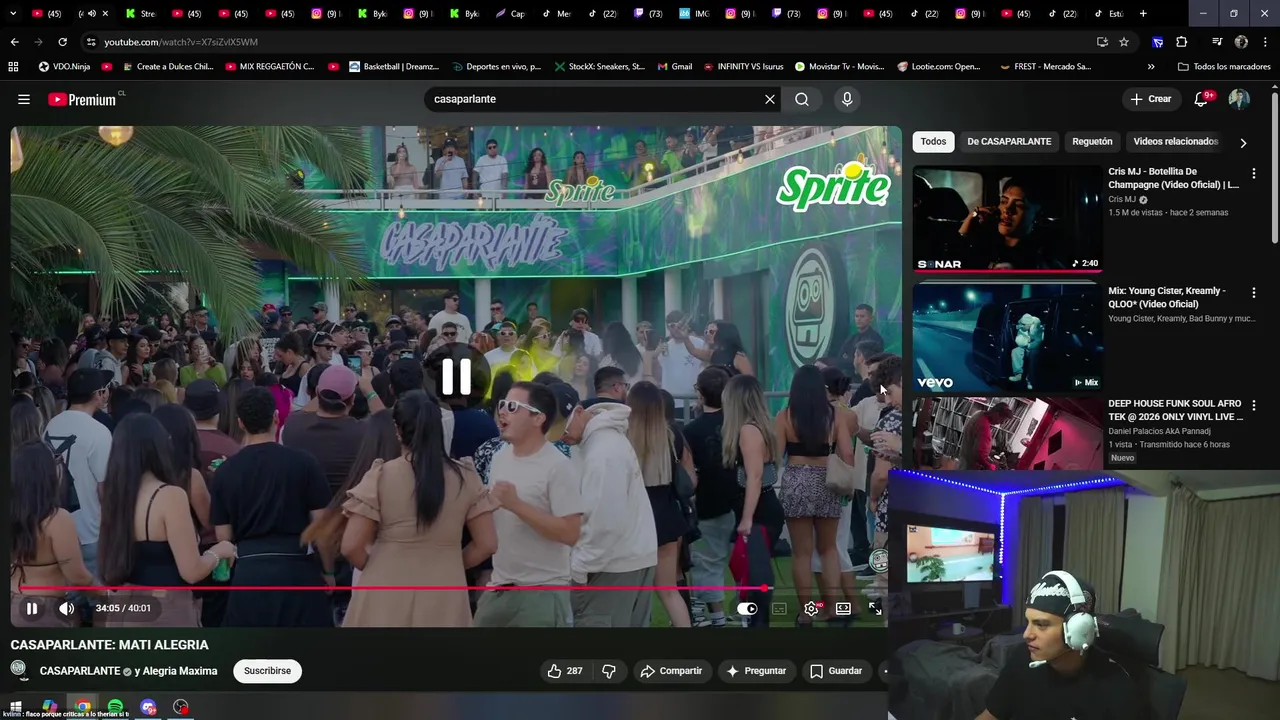The height and width of the screenshot is (720, 1280).
Task: Select the Reguetón filter chip
Action: tap(1092, 142)
